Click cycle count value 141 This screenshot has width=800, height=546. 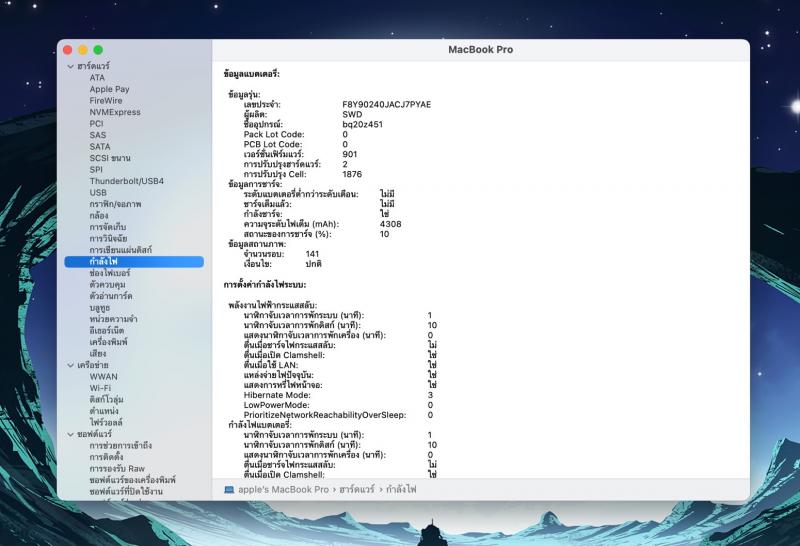312,254
